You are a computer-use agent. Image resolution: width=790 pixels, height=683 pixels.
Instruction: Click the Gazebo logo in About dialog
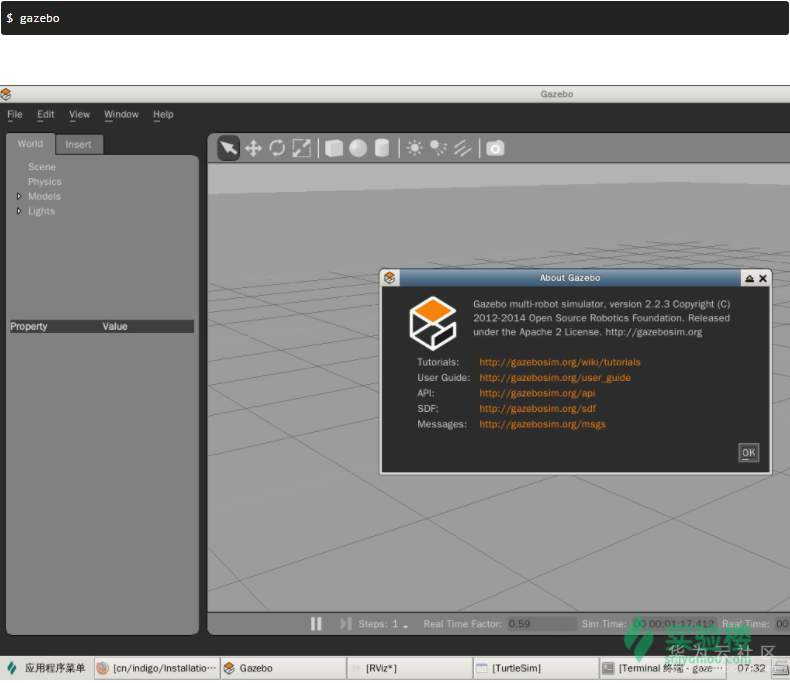[x=433, y=323]
